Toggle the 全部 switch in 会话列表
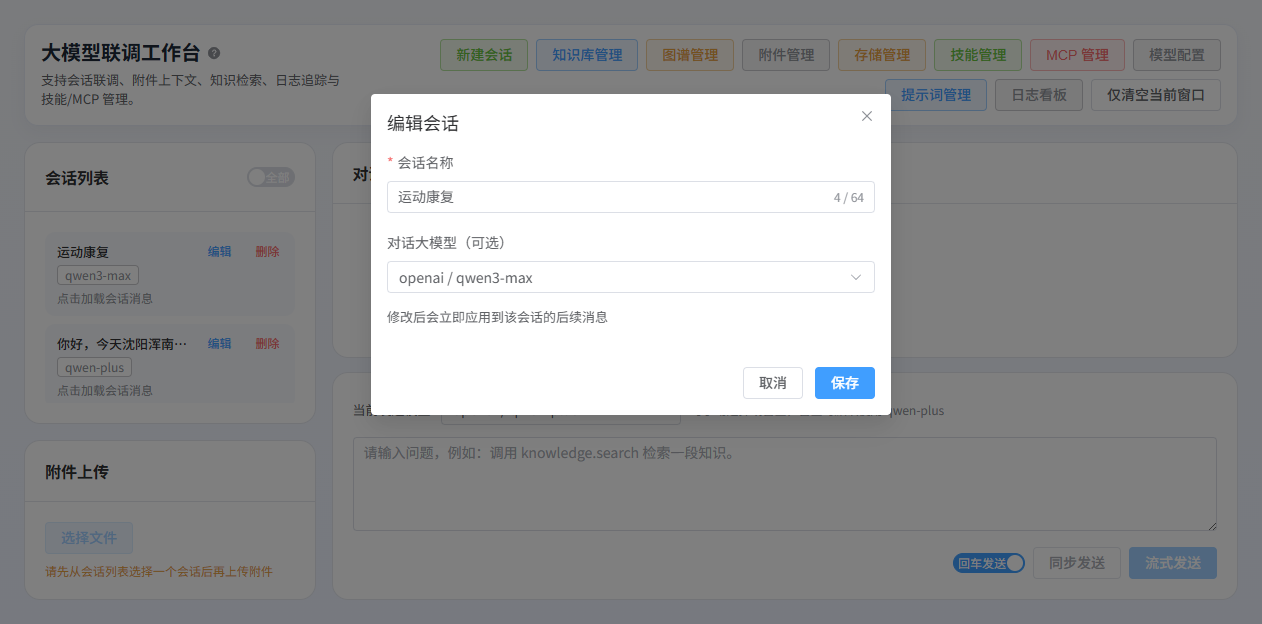The image size is (1262, 624). tap(271, 177)
